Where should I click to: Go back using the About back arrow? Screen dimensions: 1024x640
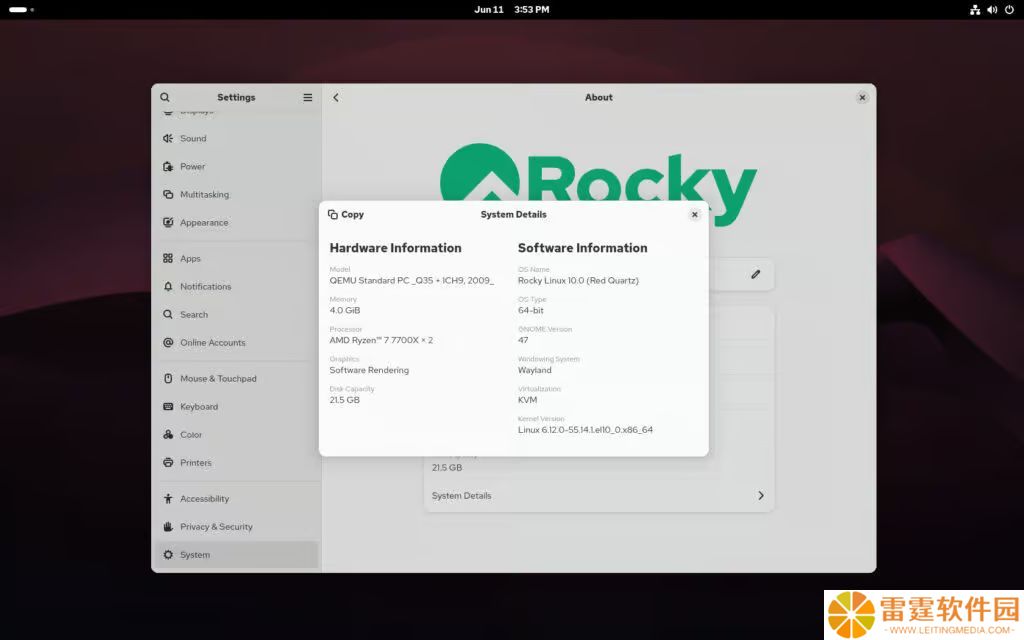(x=336, y=97)
